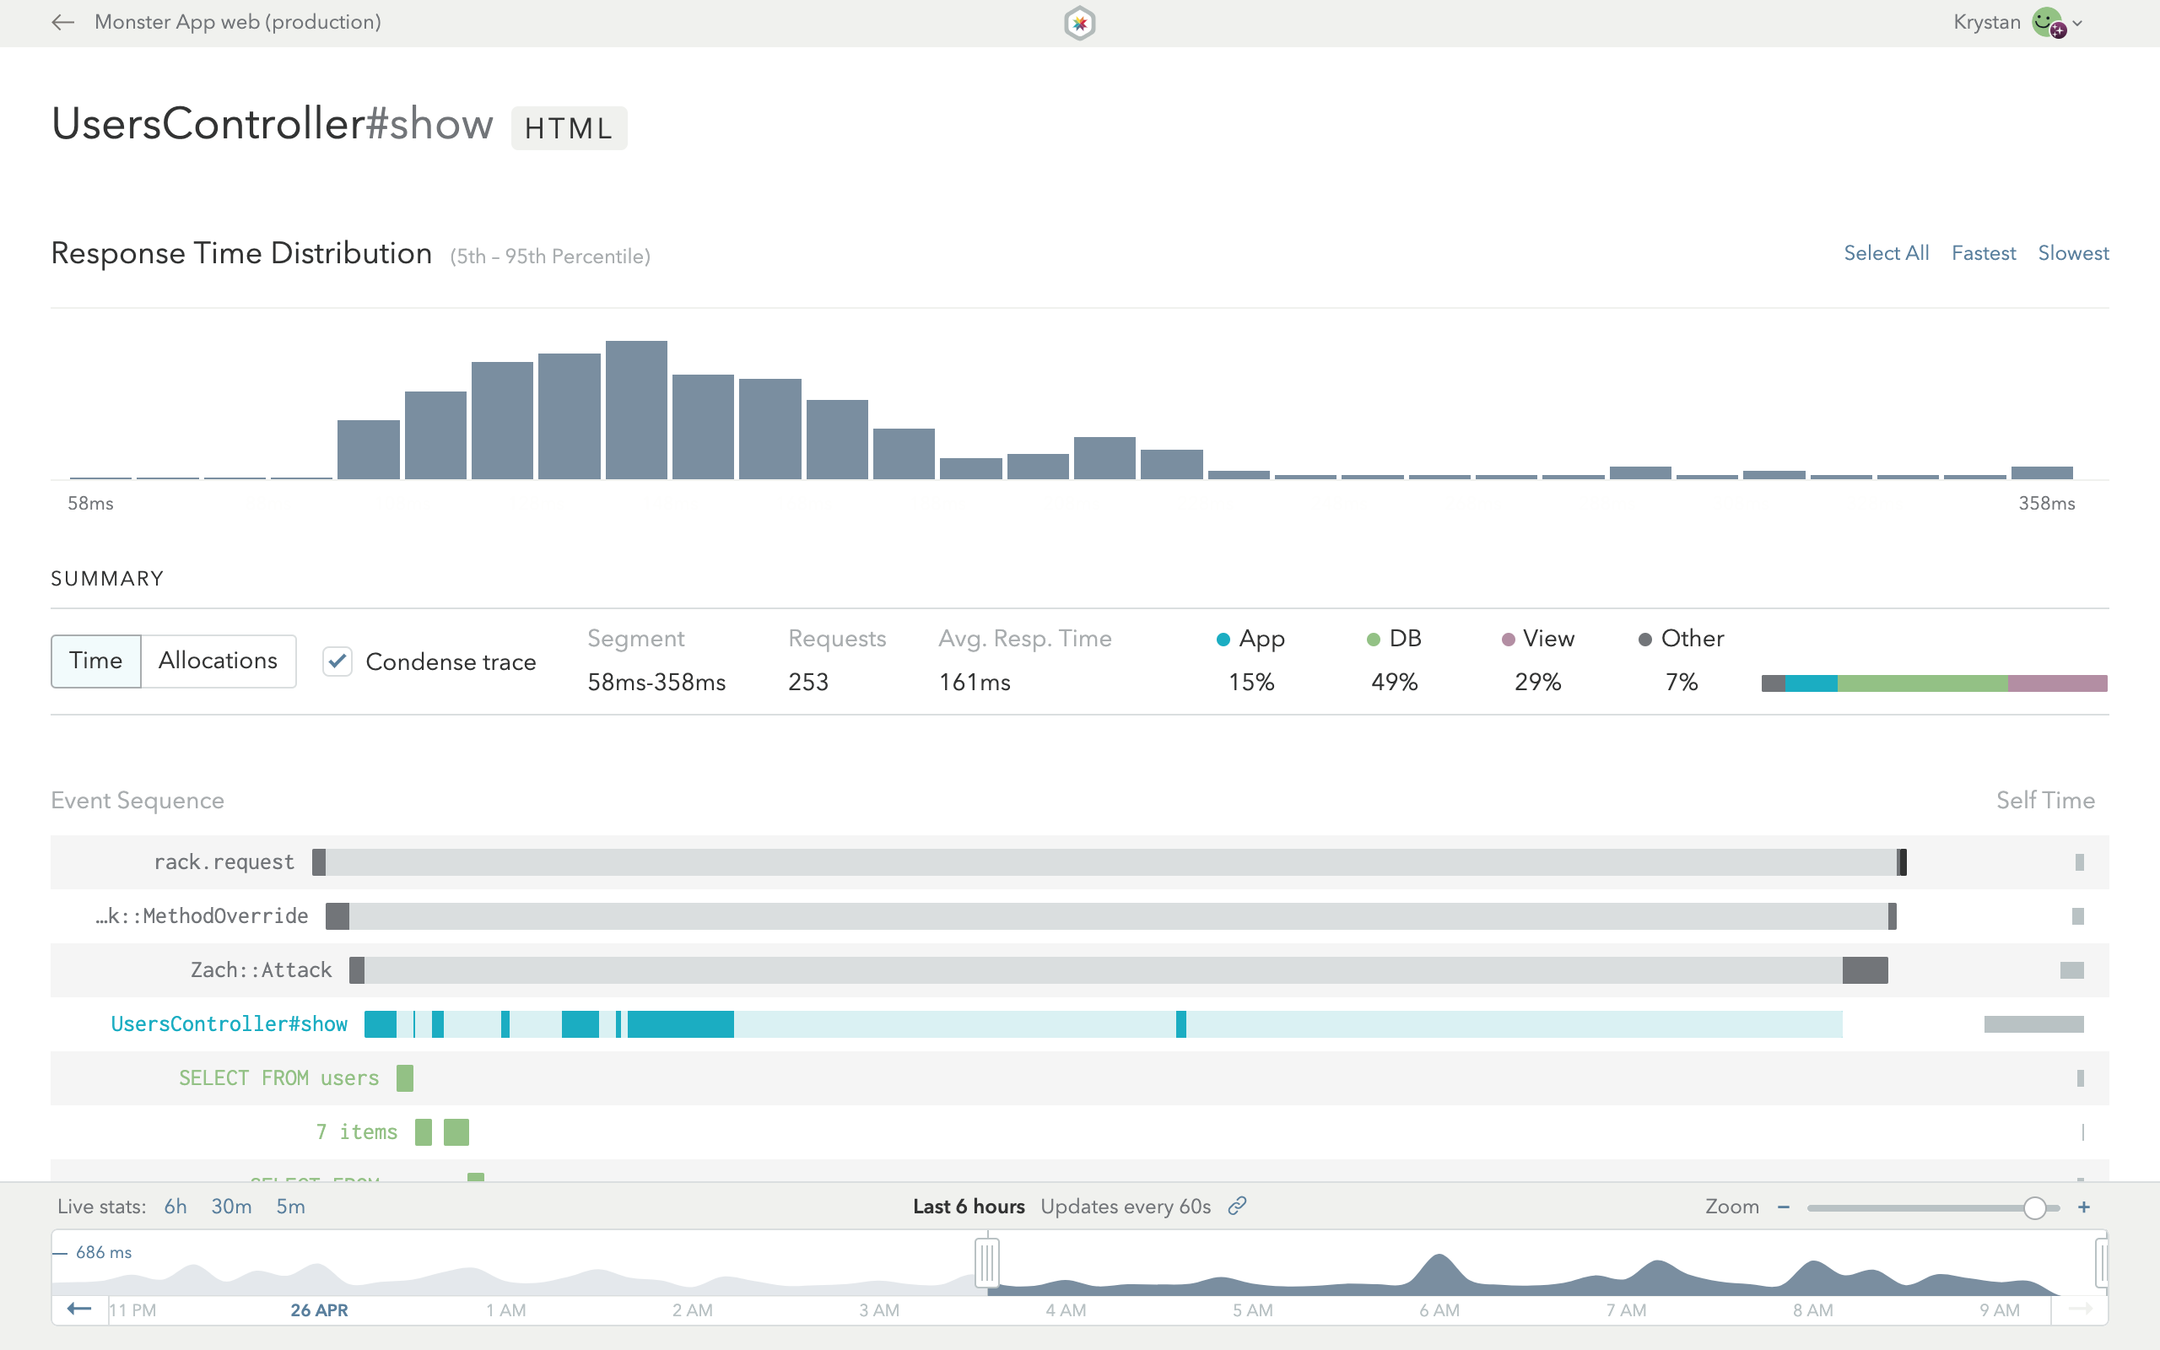Click the Select All link
The width and height of the screenshot is (2160, 1350).
point(1886,253)
